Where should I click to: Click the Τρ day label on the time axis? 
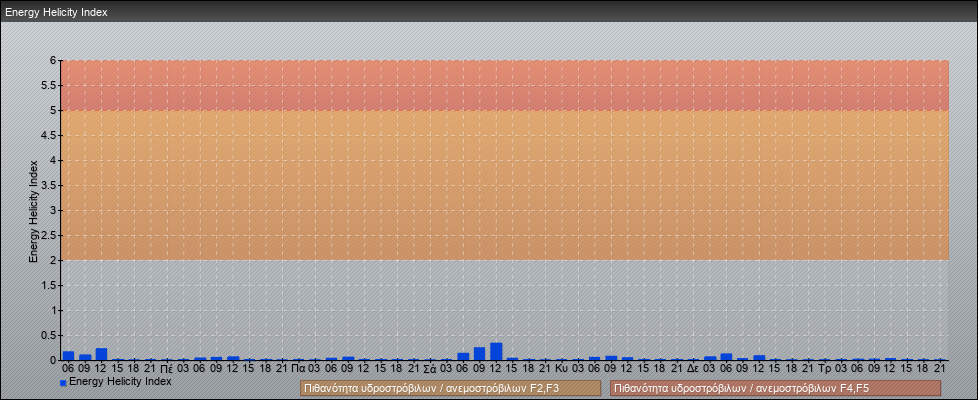point(824,369)
